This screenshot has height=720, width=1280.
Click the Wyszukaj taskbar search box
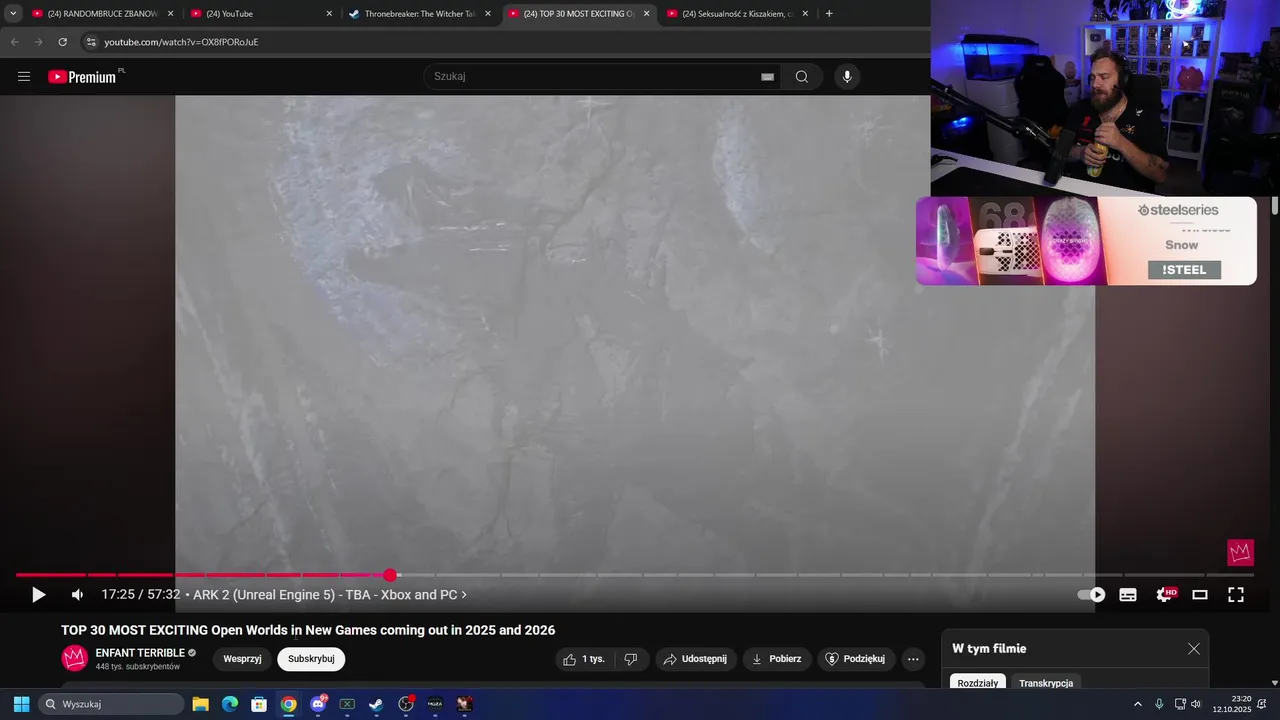(x=111, y=704)
